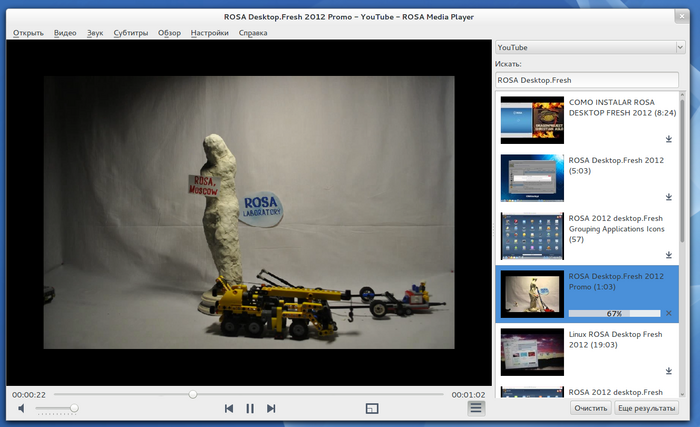Click title 'Linux ROSA Desktop Fresh 2012 (19:03)'
700x427 pixels.
(615, 339)
